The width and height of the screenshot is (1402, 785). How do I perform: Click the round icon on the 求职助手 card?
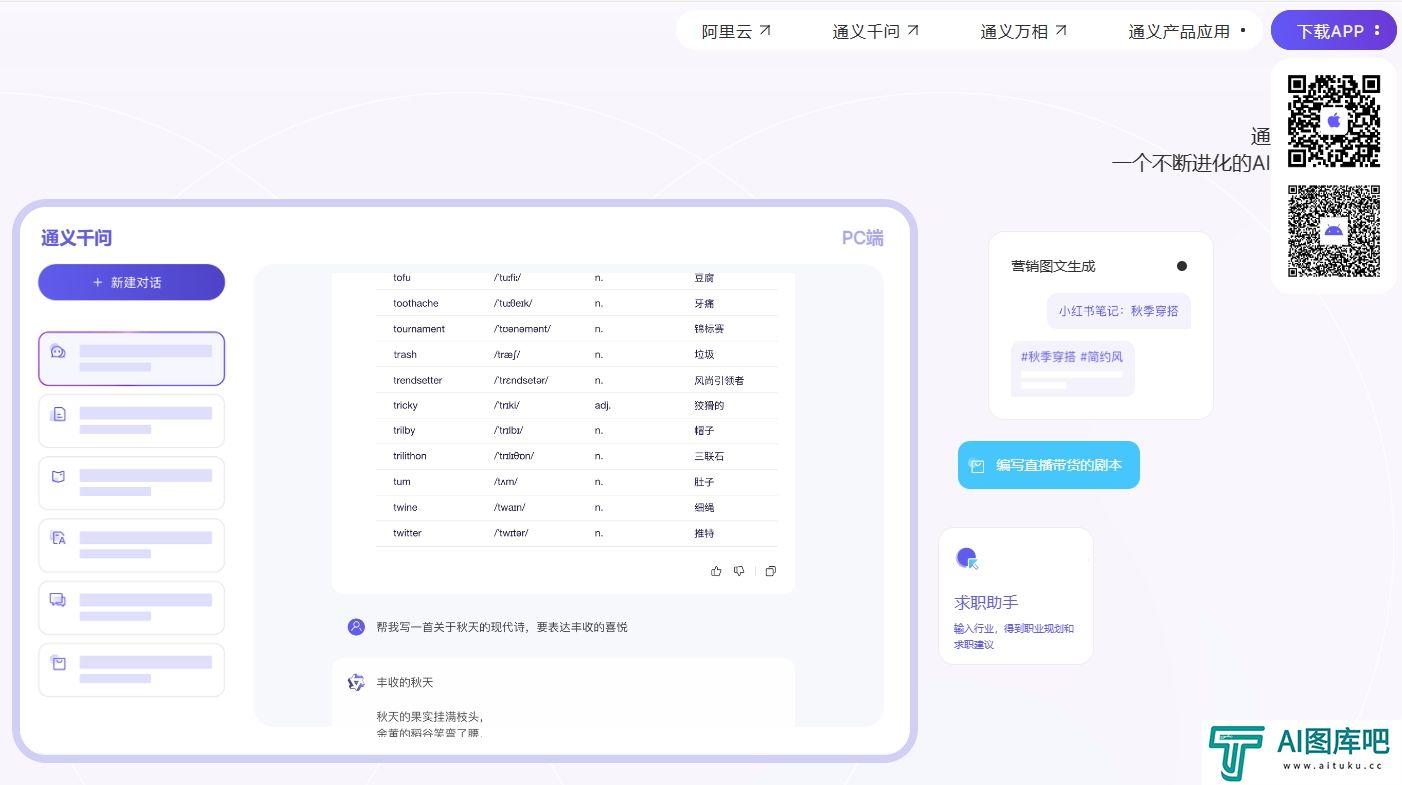coord(967,559)
